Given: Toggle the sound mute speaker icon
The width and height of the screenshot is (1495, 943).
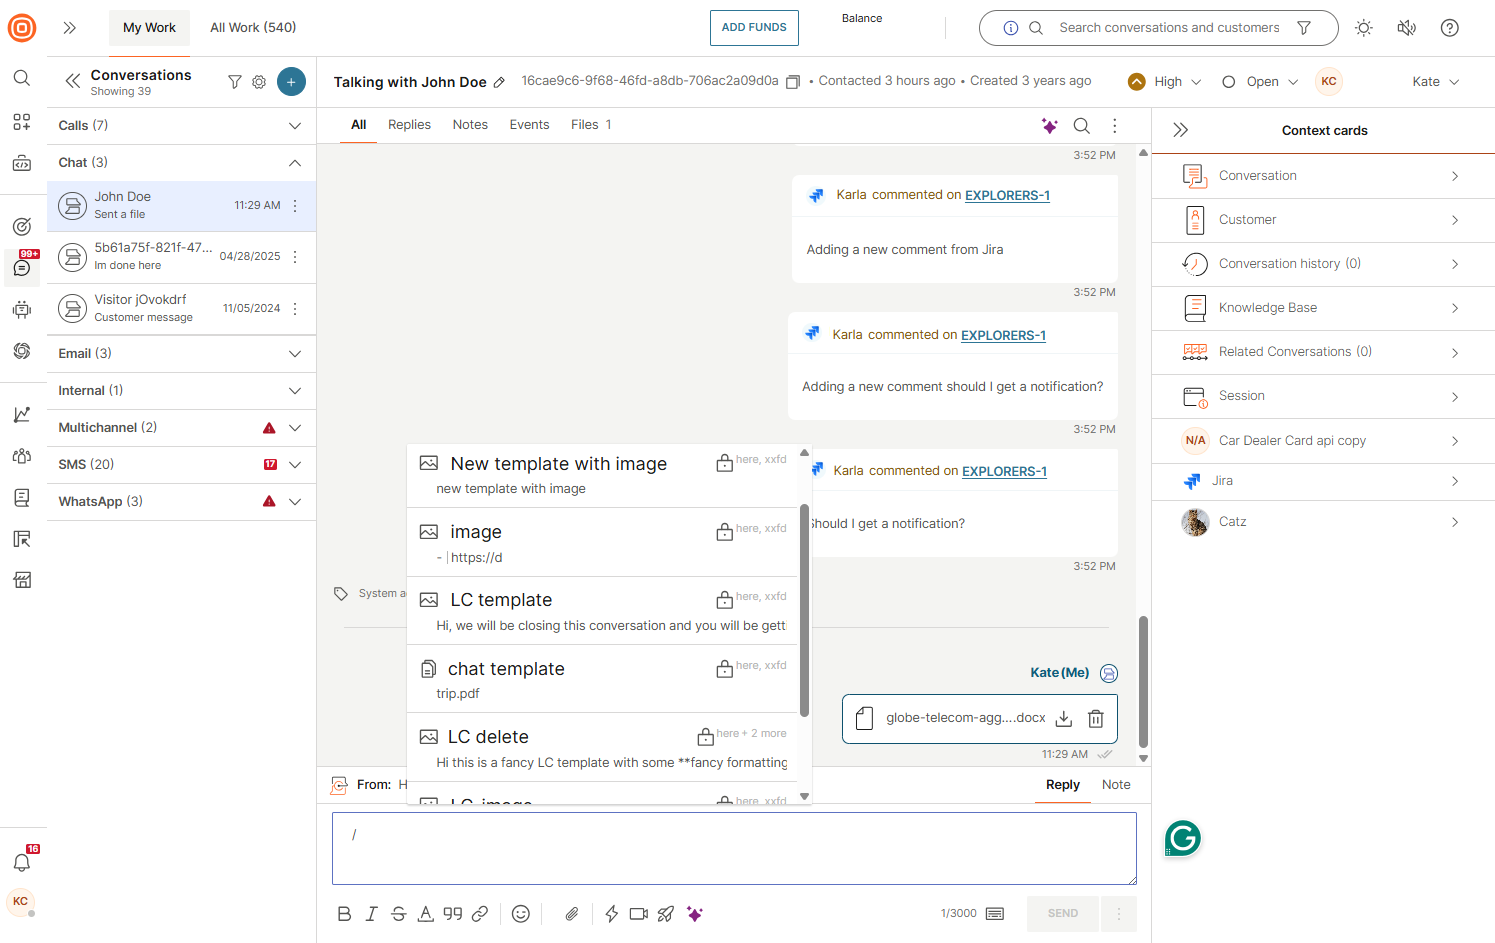Looking at the screenshot, I should 1406,28.
